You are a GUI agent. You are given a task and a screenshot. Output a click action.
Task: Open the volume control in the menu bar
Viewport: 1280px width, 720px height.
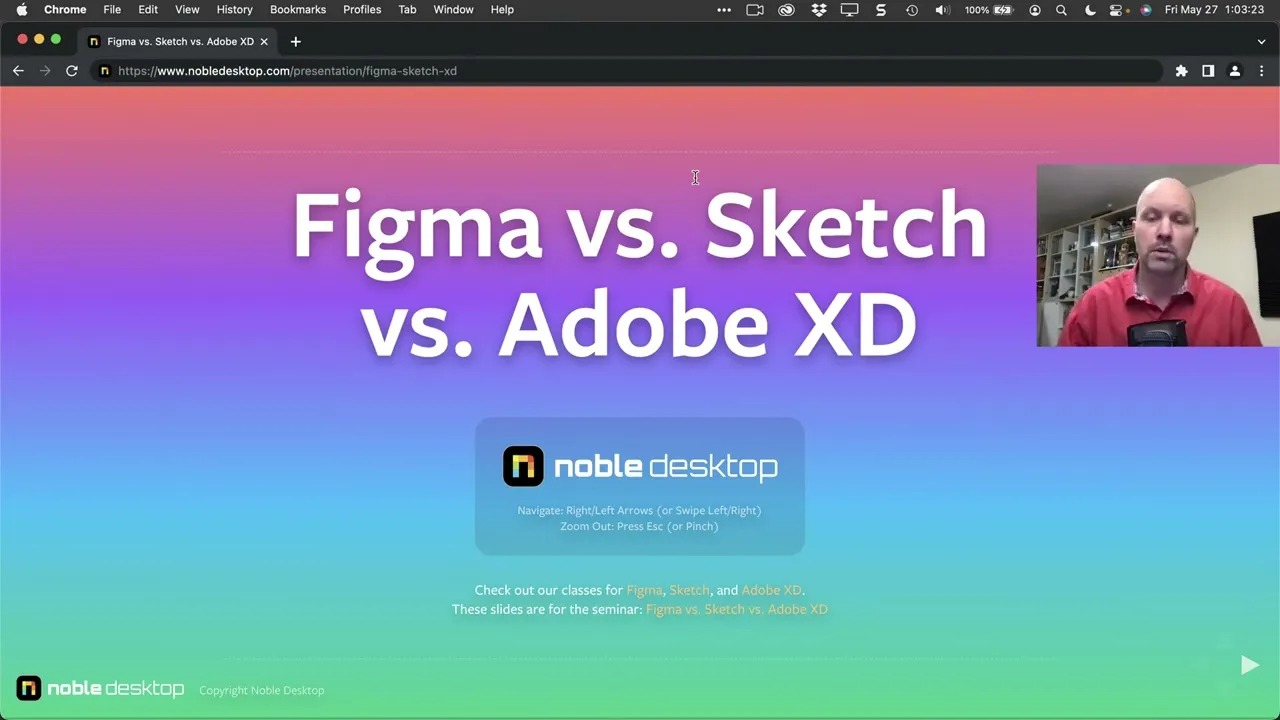point(942,10)
